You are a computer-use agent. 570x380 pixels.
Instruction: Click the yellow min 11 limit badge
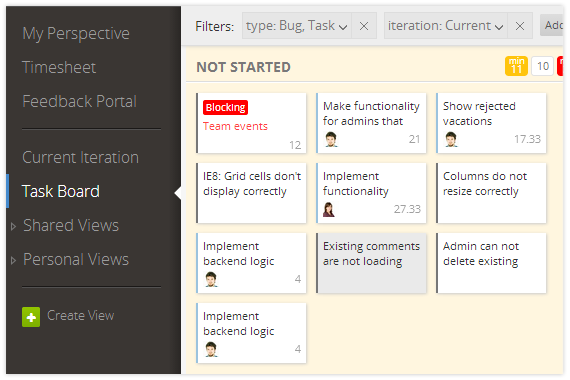coord(516,66)
